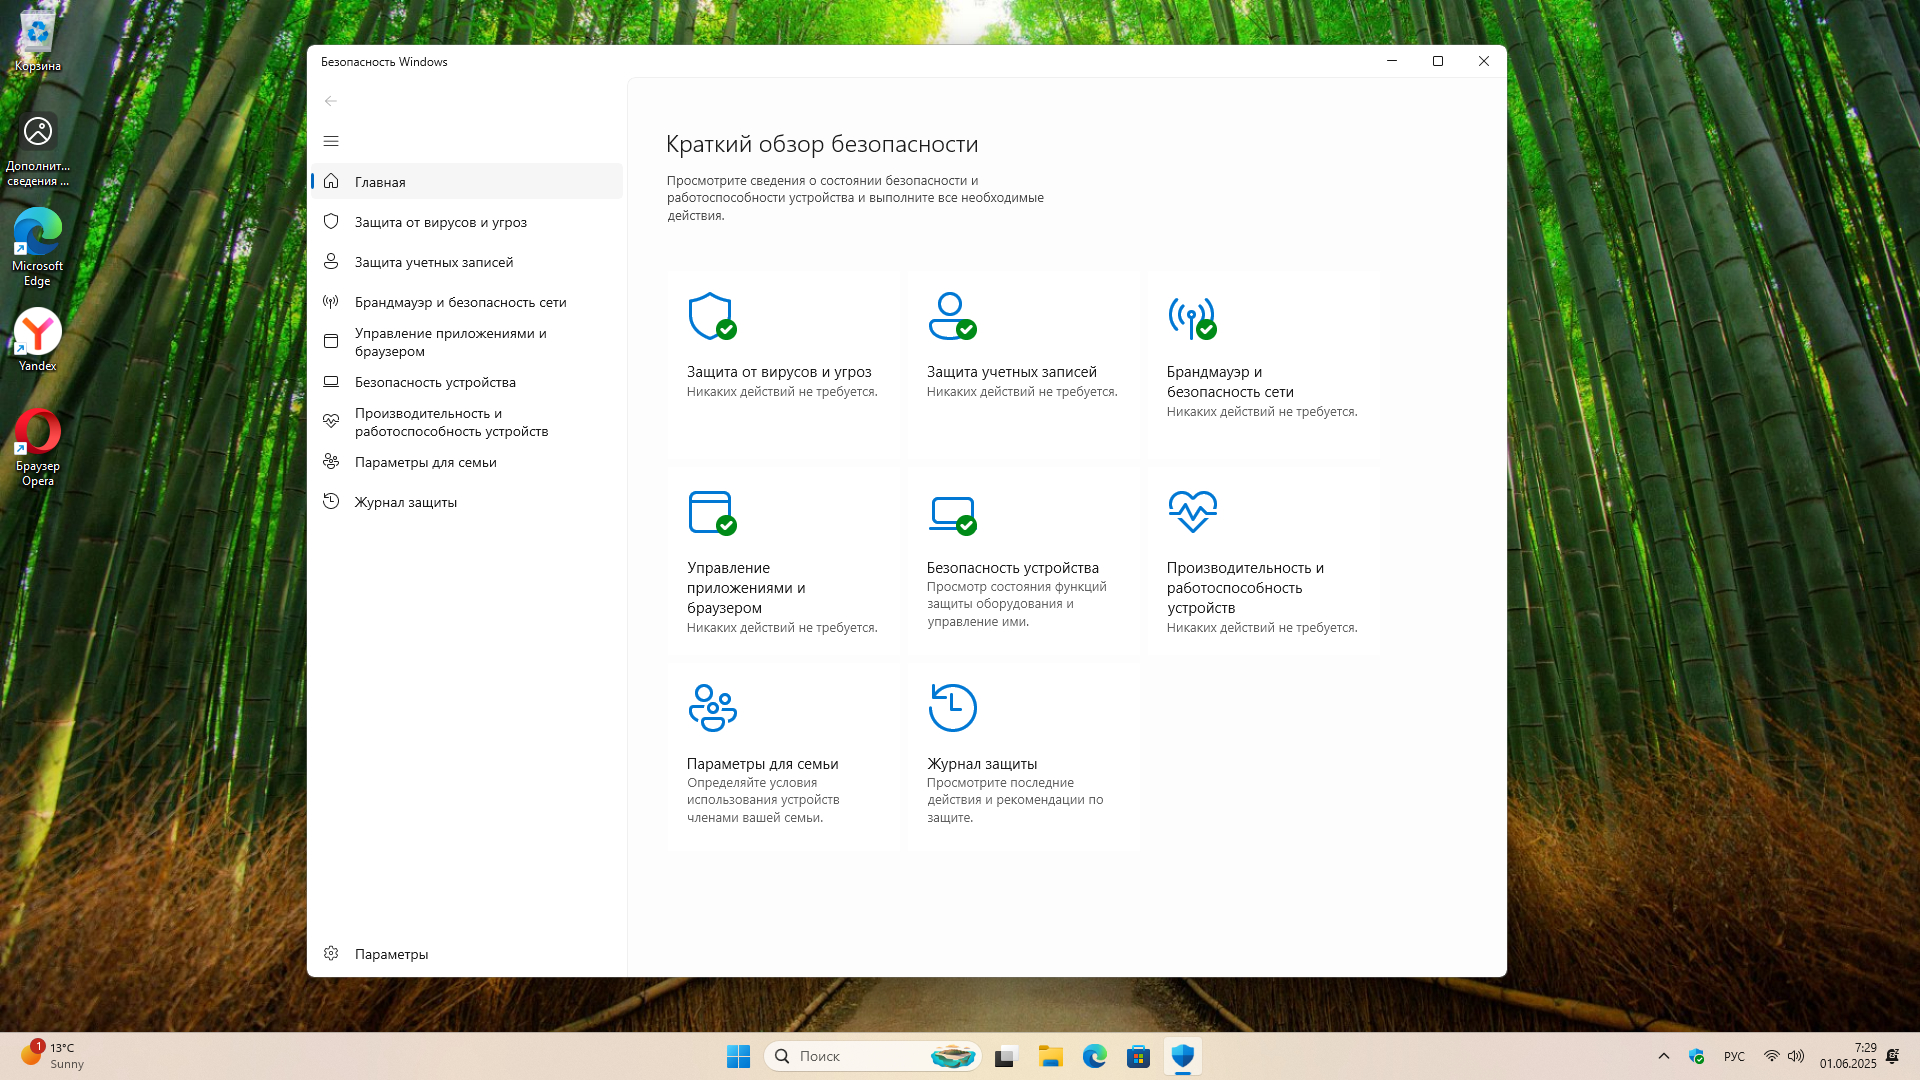Open File Explorer from the taskbar

coord(1050,1056)
